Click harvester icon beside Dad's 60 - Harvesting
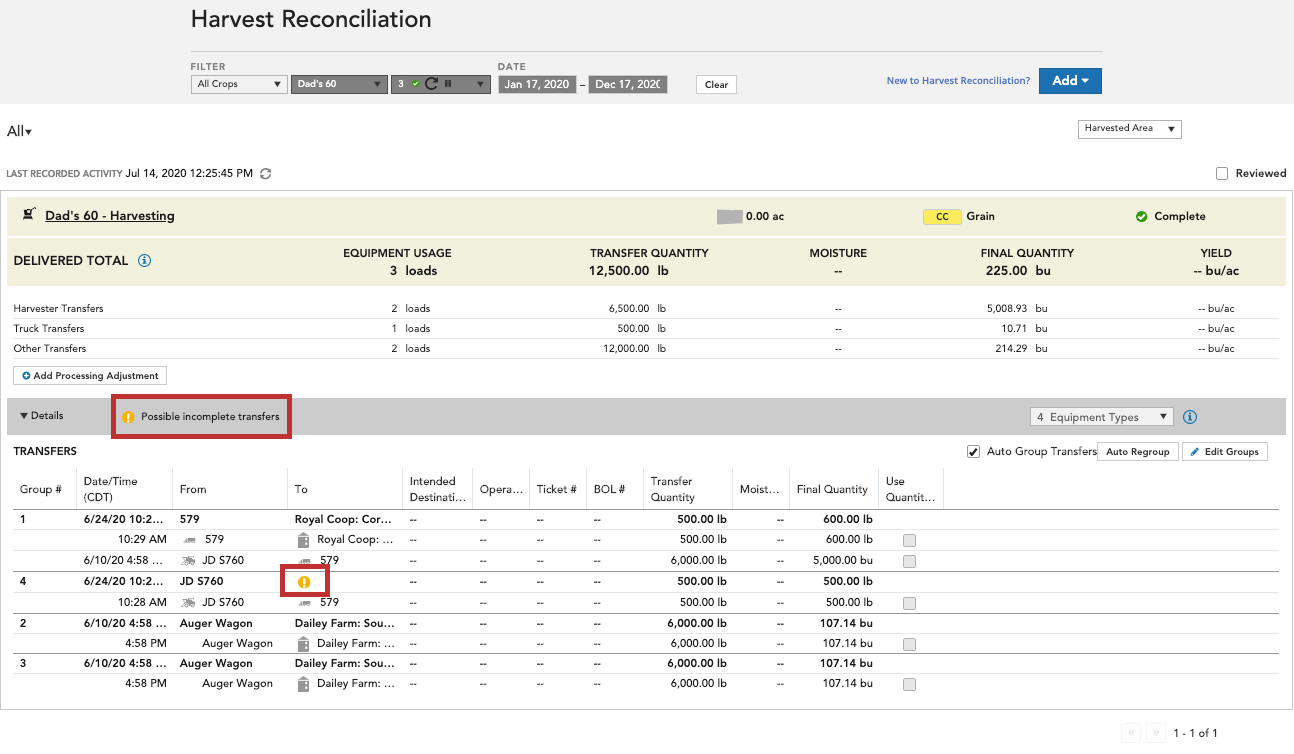The height and width of the screenshot is (754, 1294). [x=29, y=215]
